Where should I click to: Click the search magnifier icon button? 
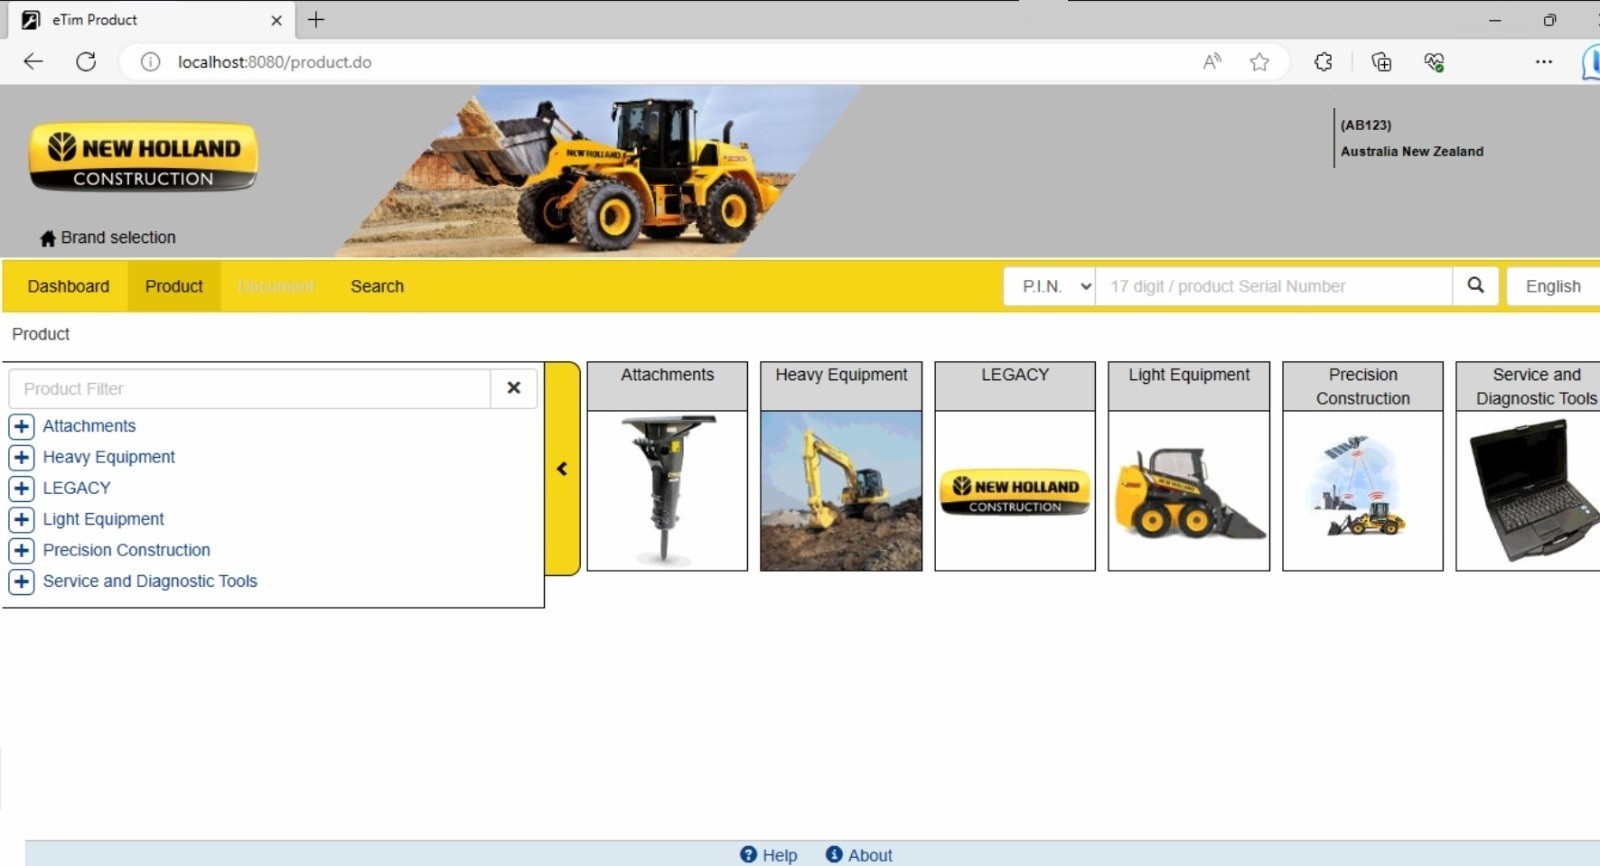coord(1475,286)
